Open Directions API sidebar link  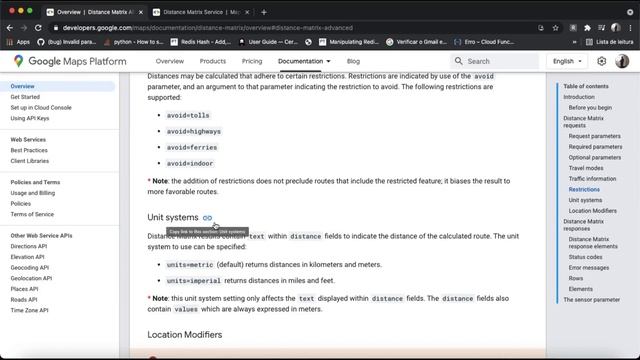pyautogui.click(x=29, y=246)
